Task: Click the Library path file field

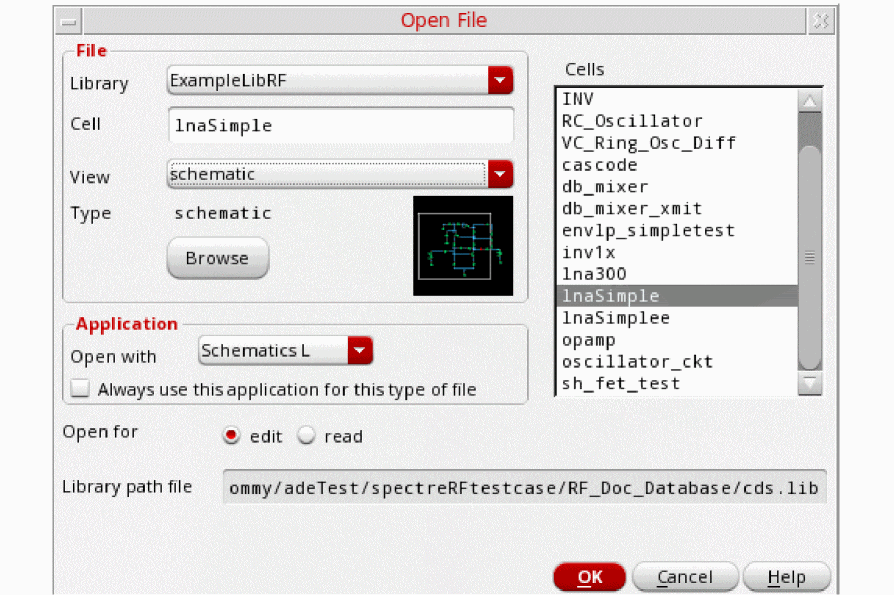Action: 525,487
